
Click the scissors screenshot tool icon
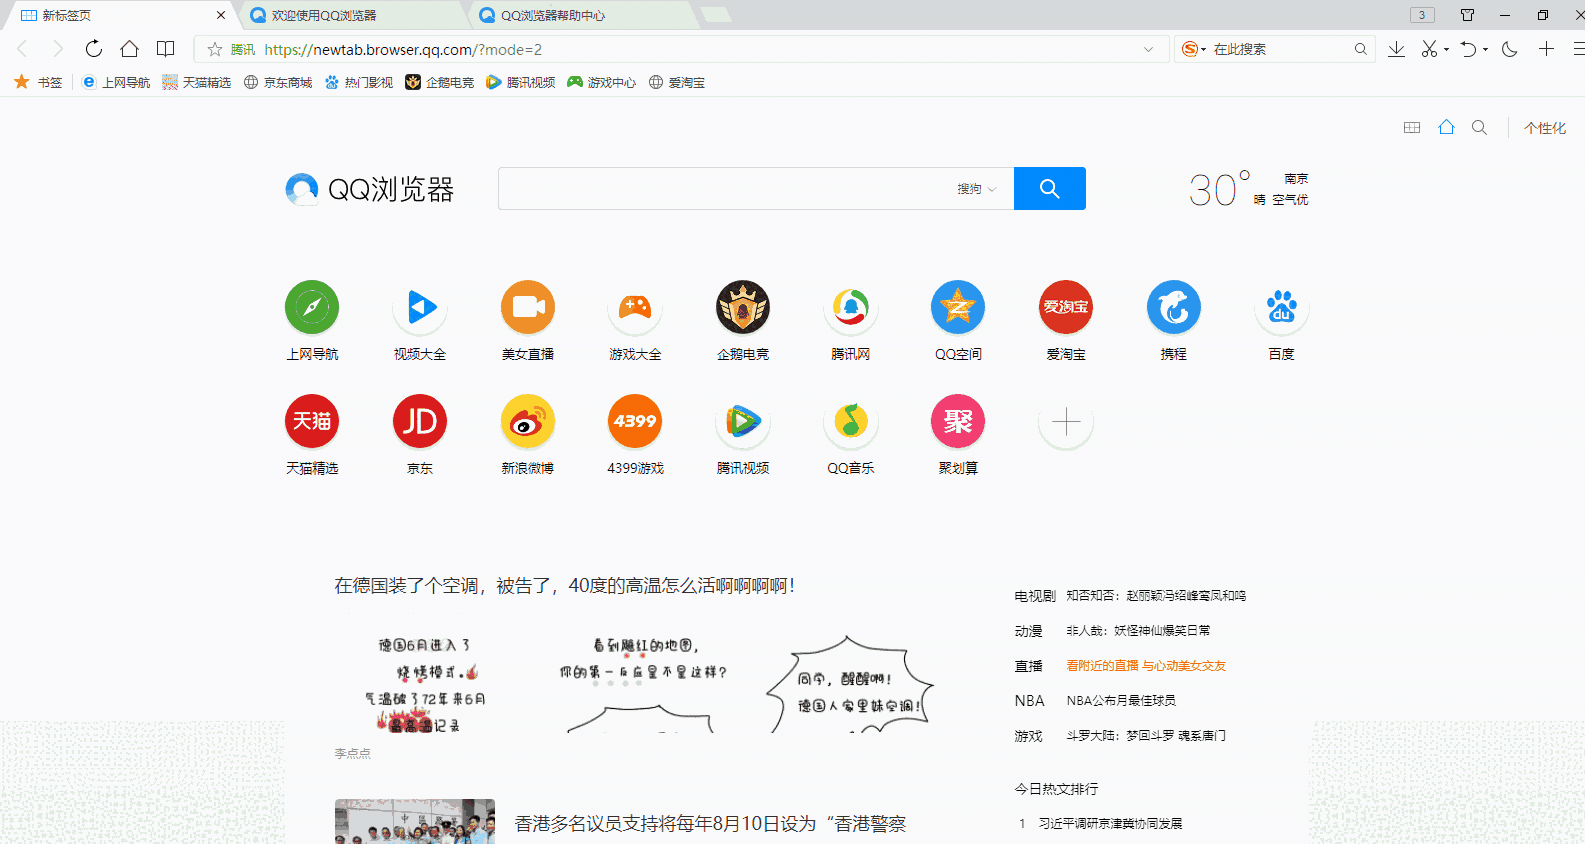coord(1429,49)
